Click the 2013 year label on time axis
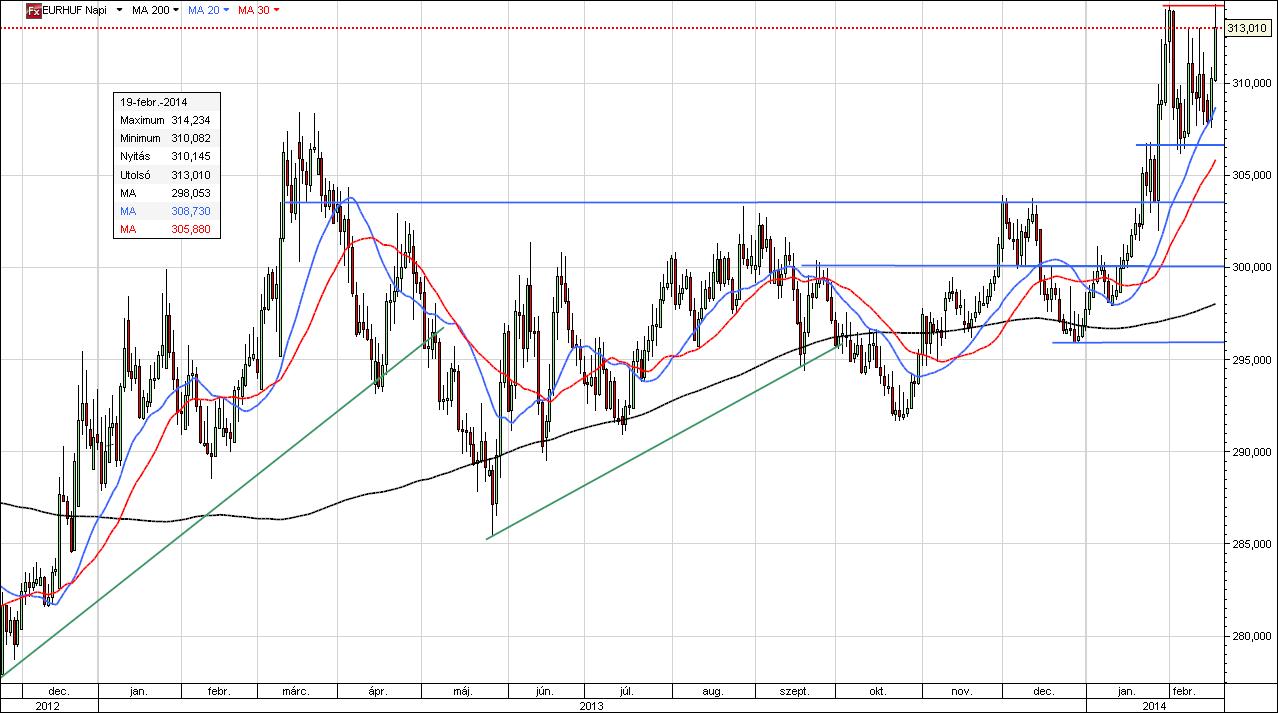Image resolution: width=1278 pixels, height=713 pixels. point(591,705)
